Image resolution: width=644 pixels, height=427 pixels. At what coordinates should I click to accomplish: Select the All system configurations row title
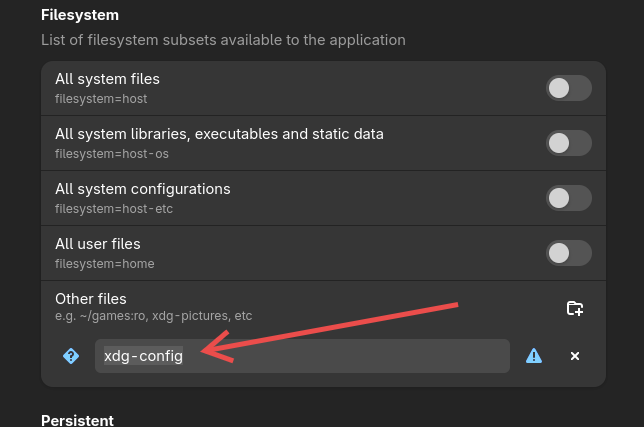click(x=143, y=189)
